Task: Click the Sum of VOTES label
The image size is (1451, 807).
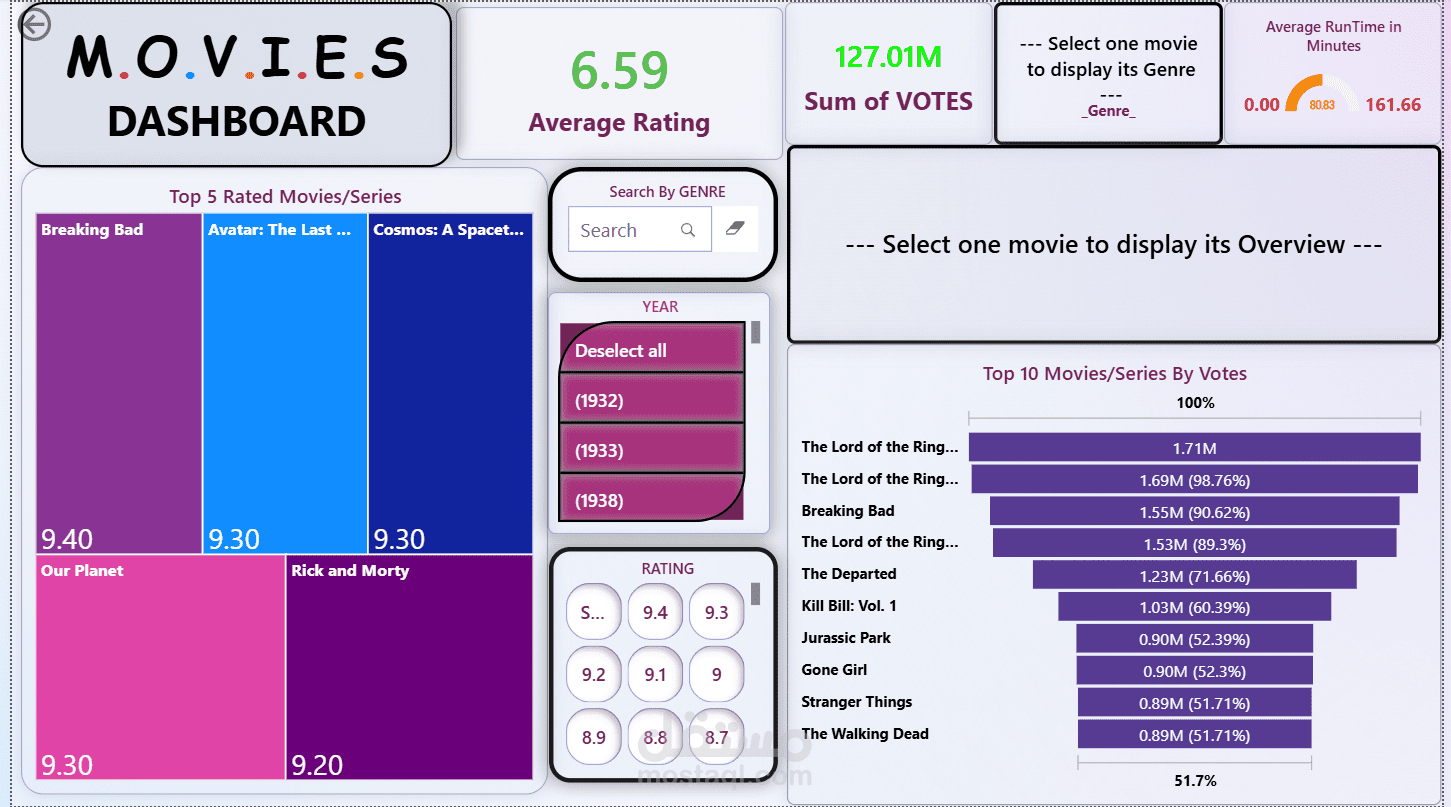Action: tap(888, 101)
